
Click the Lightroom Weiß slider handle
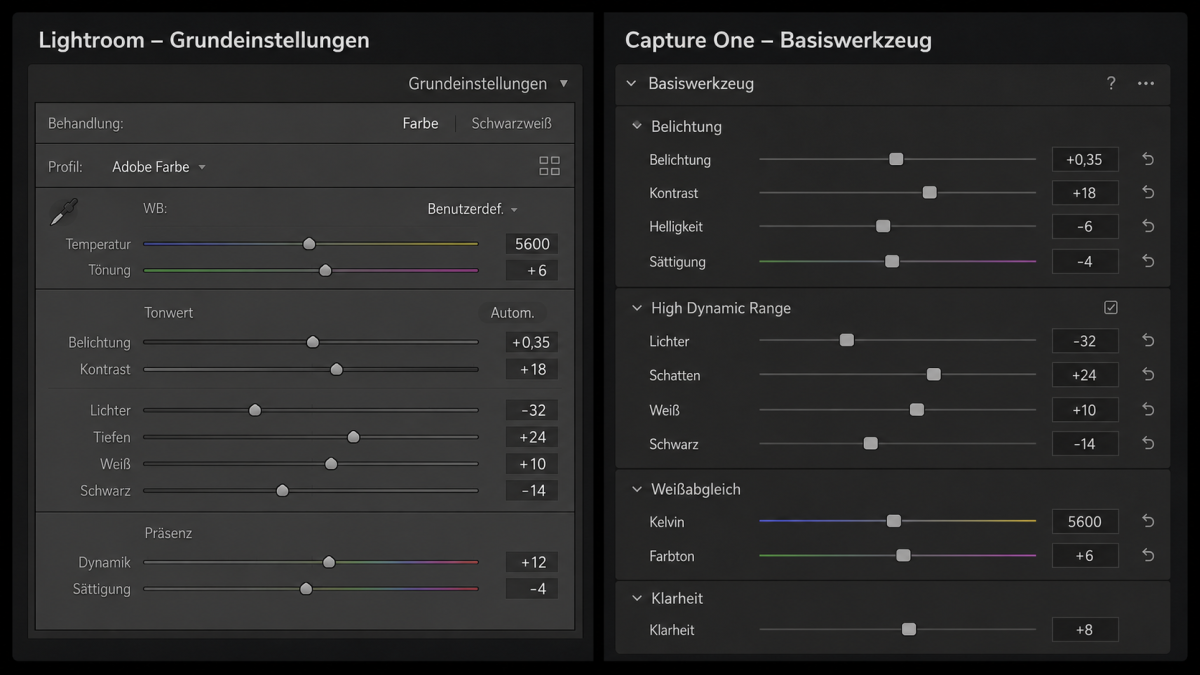(x=331, y=464)
